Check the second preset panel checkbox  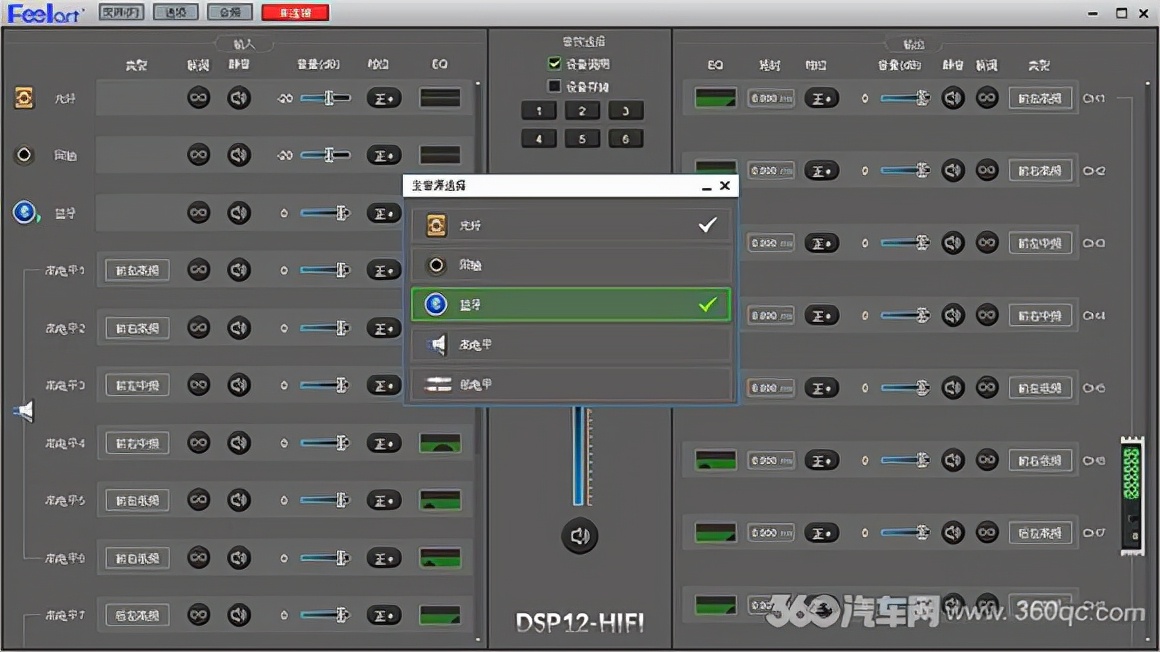553,84
